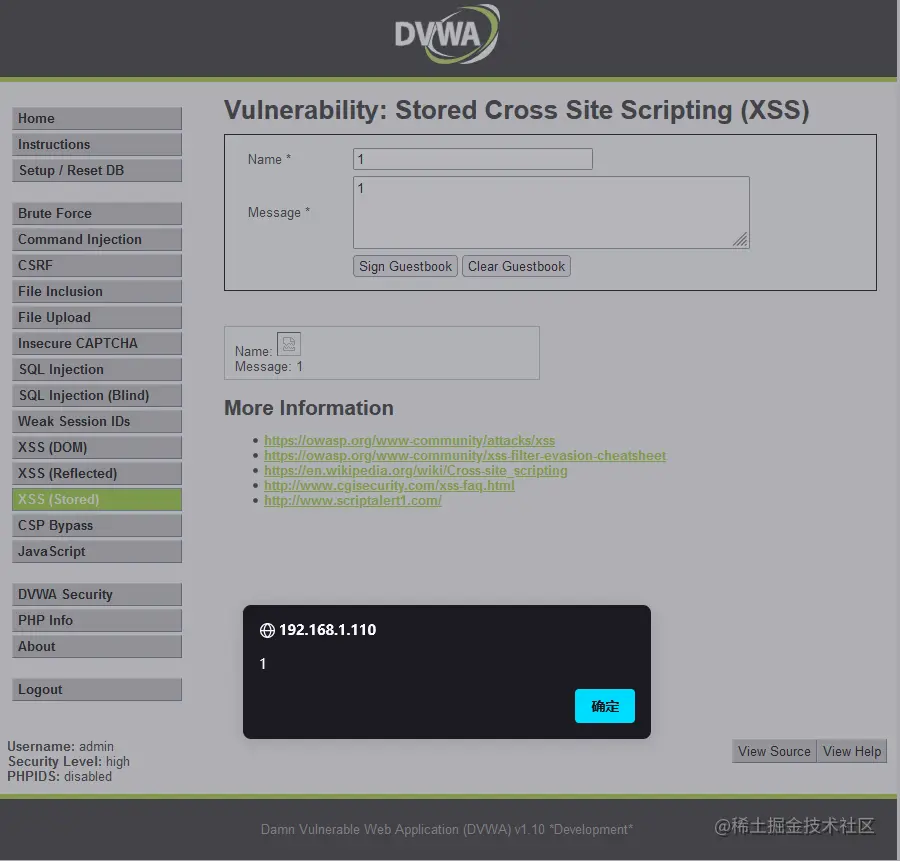The image size is (900, 861).
Task: Click the View Source button
Action: point(774,751)
